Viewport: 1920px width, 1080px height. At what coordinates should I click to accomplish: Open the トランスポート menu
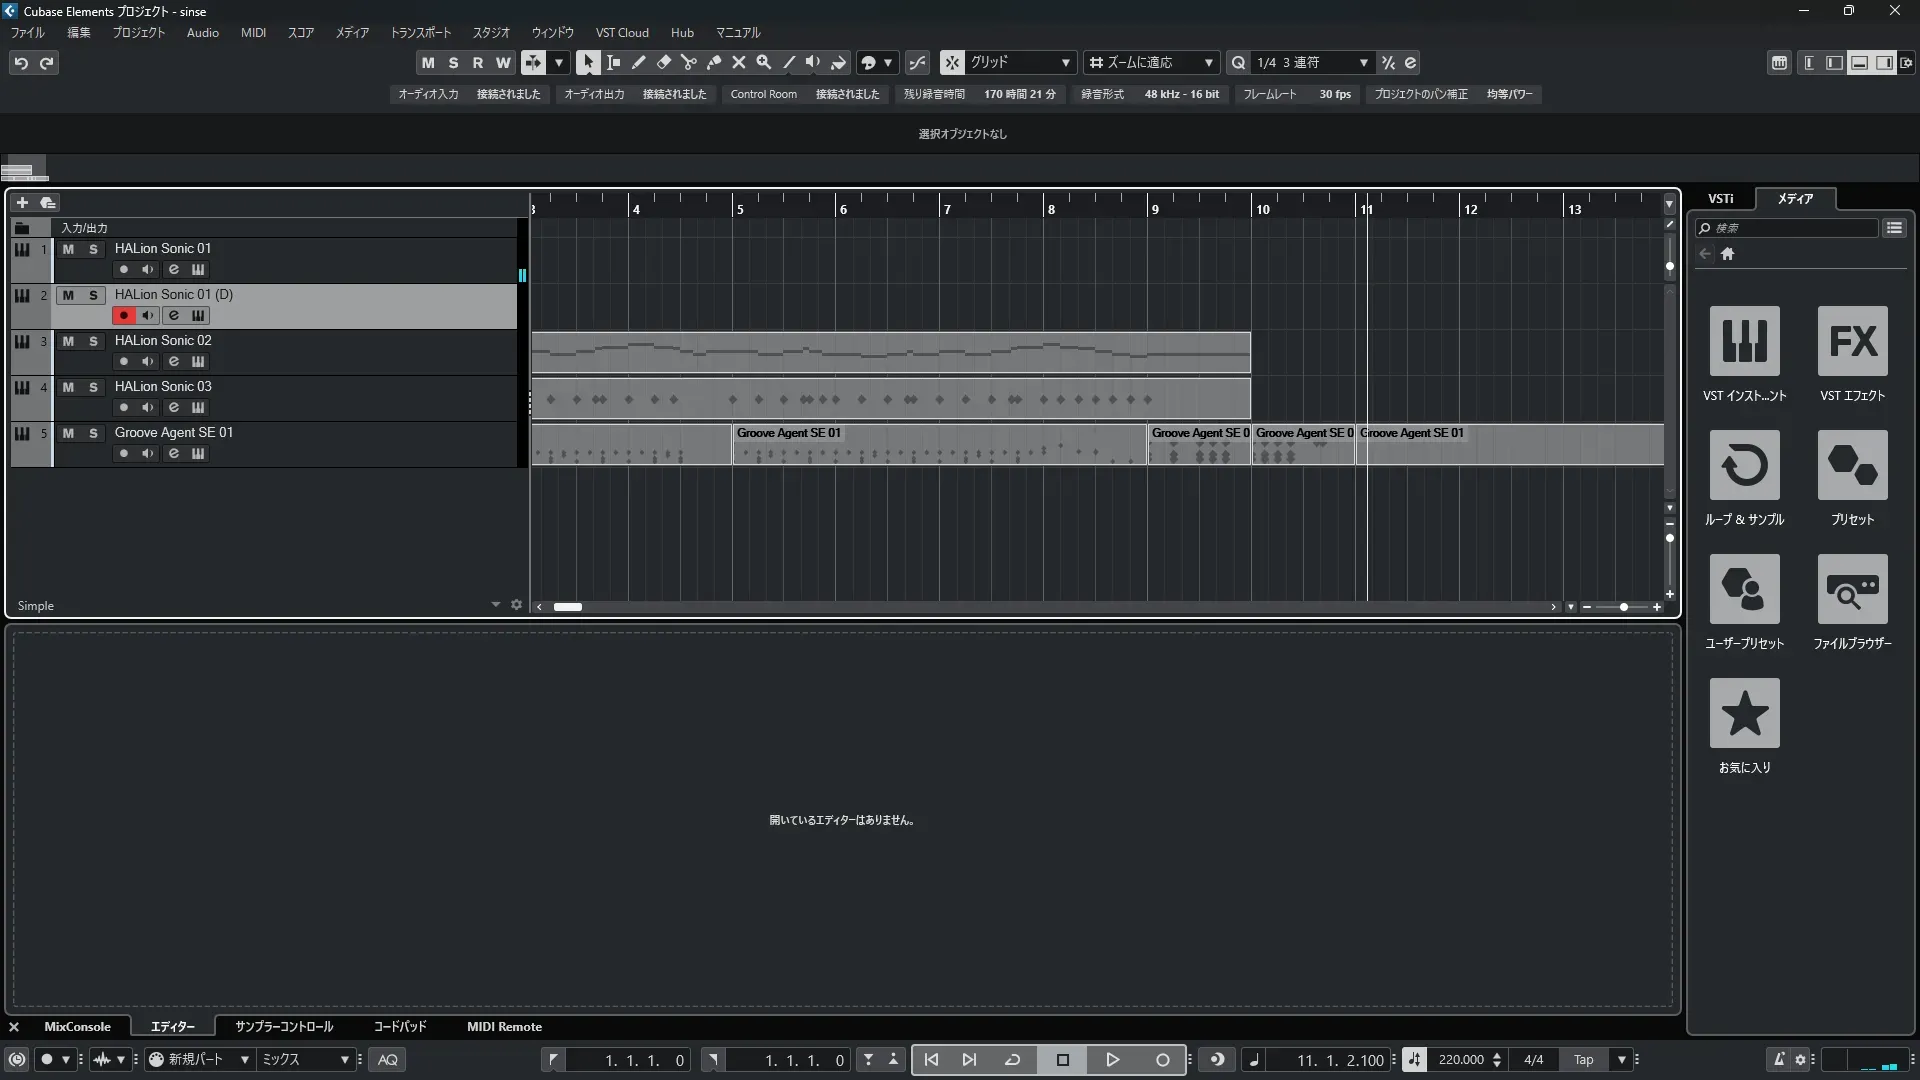point(420,32)
